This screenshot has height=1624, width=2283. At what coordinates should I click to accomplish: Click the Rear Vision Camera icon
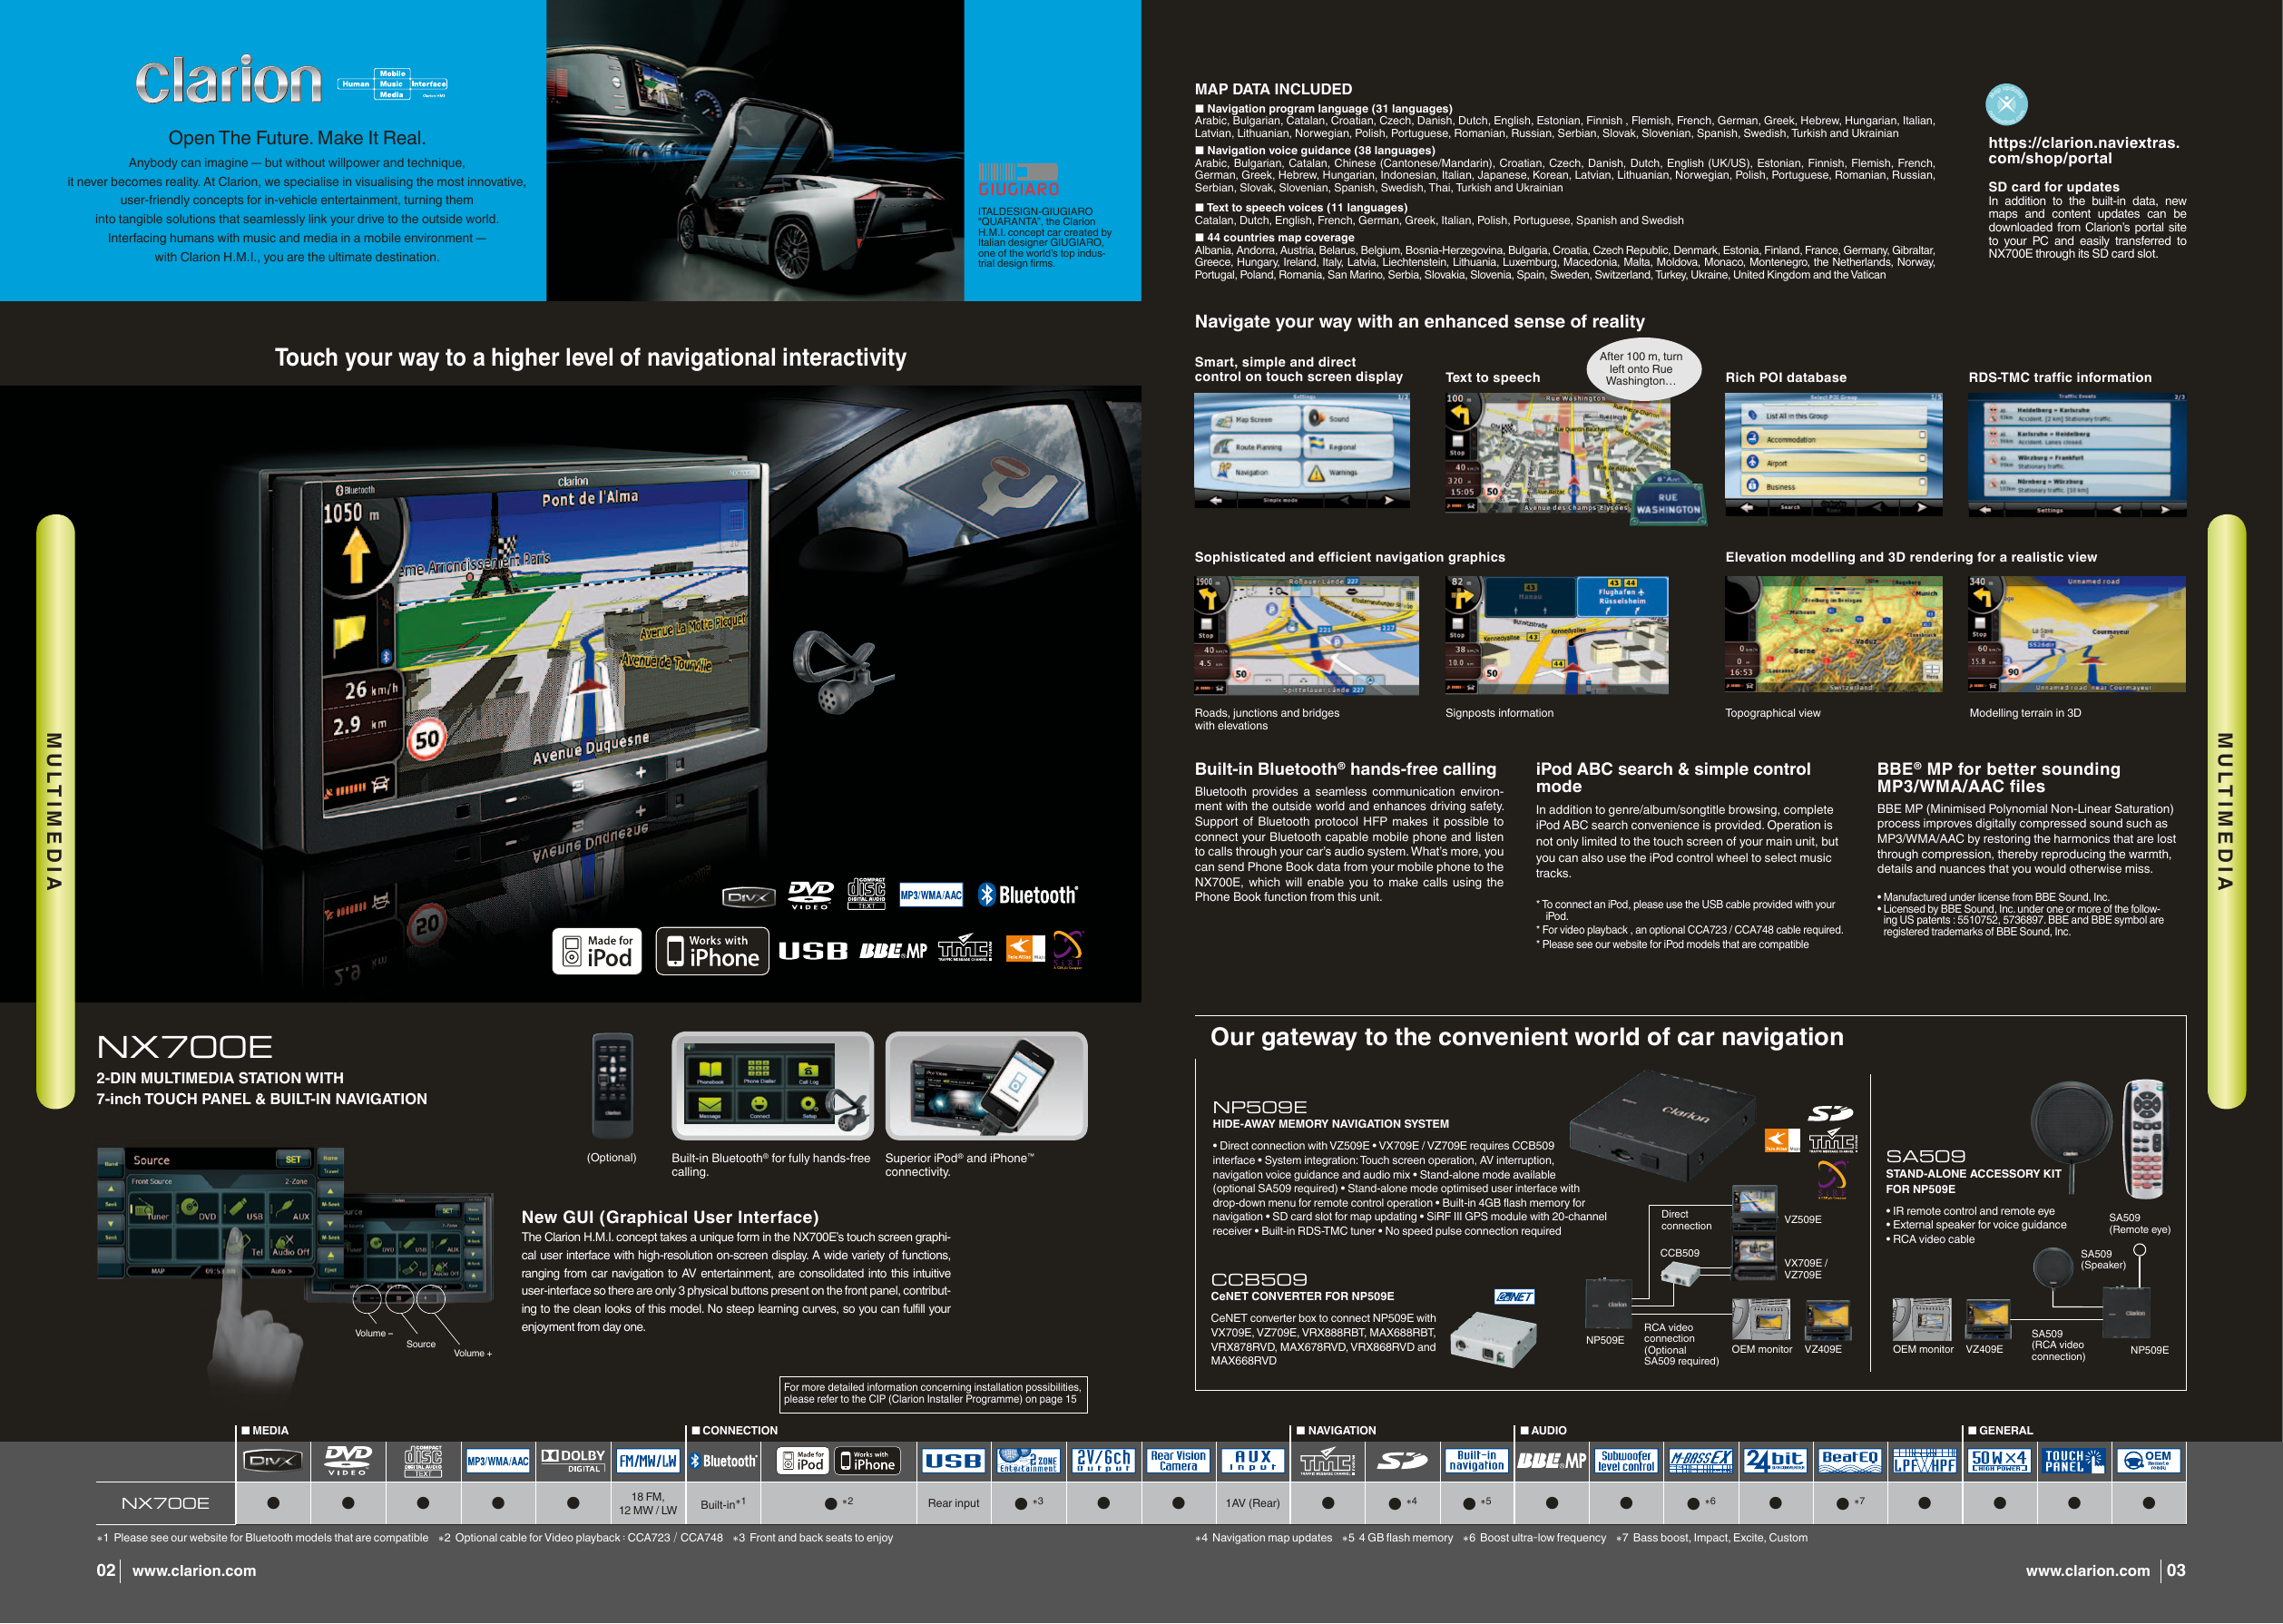click(1178, 1461)
